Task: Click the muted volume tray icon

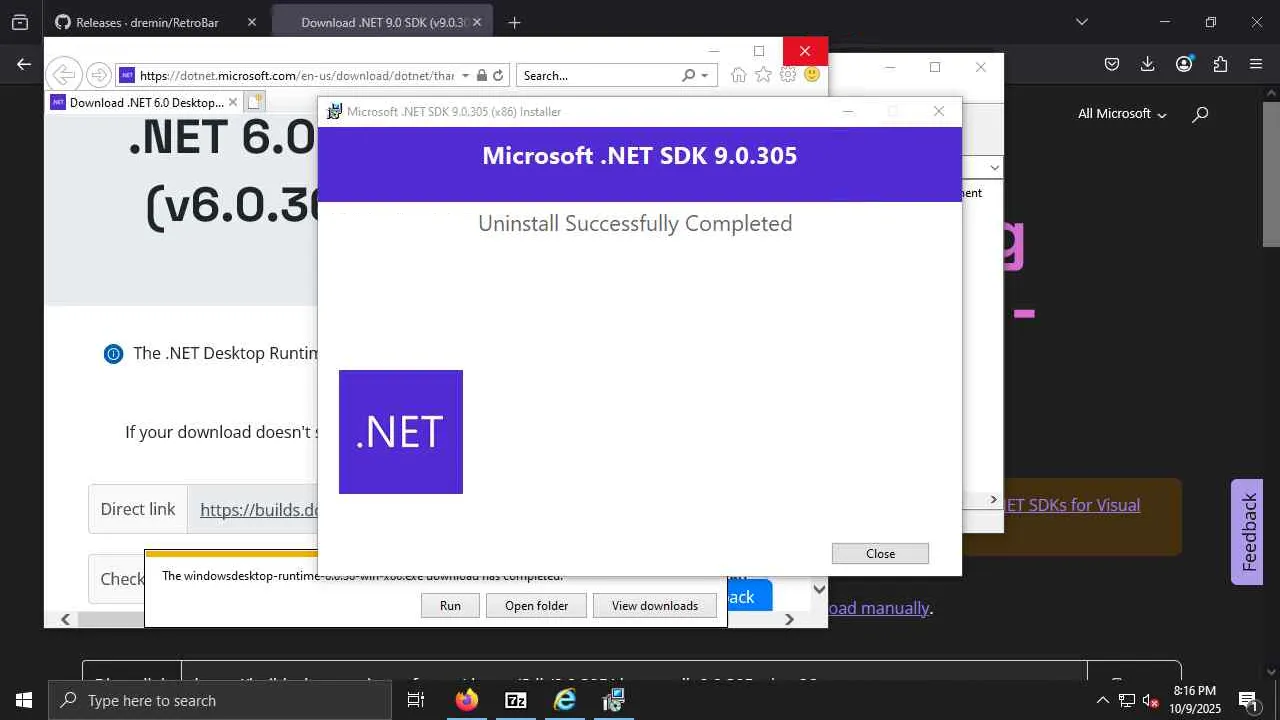Action: [1150, 700]
